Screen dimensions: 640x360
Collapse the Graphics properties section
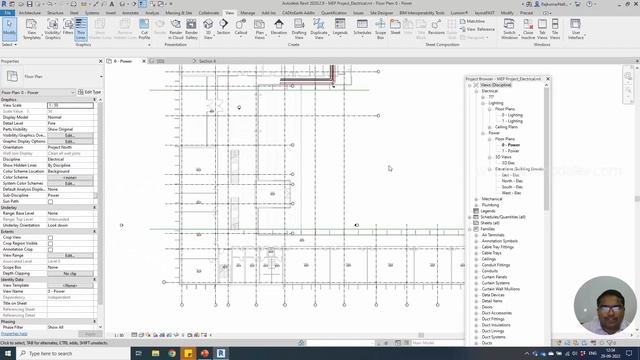pos(95,100)
